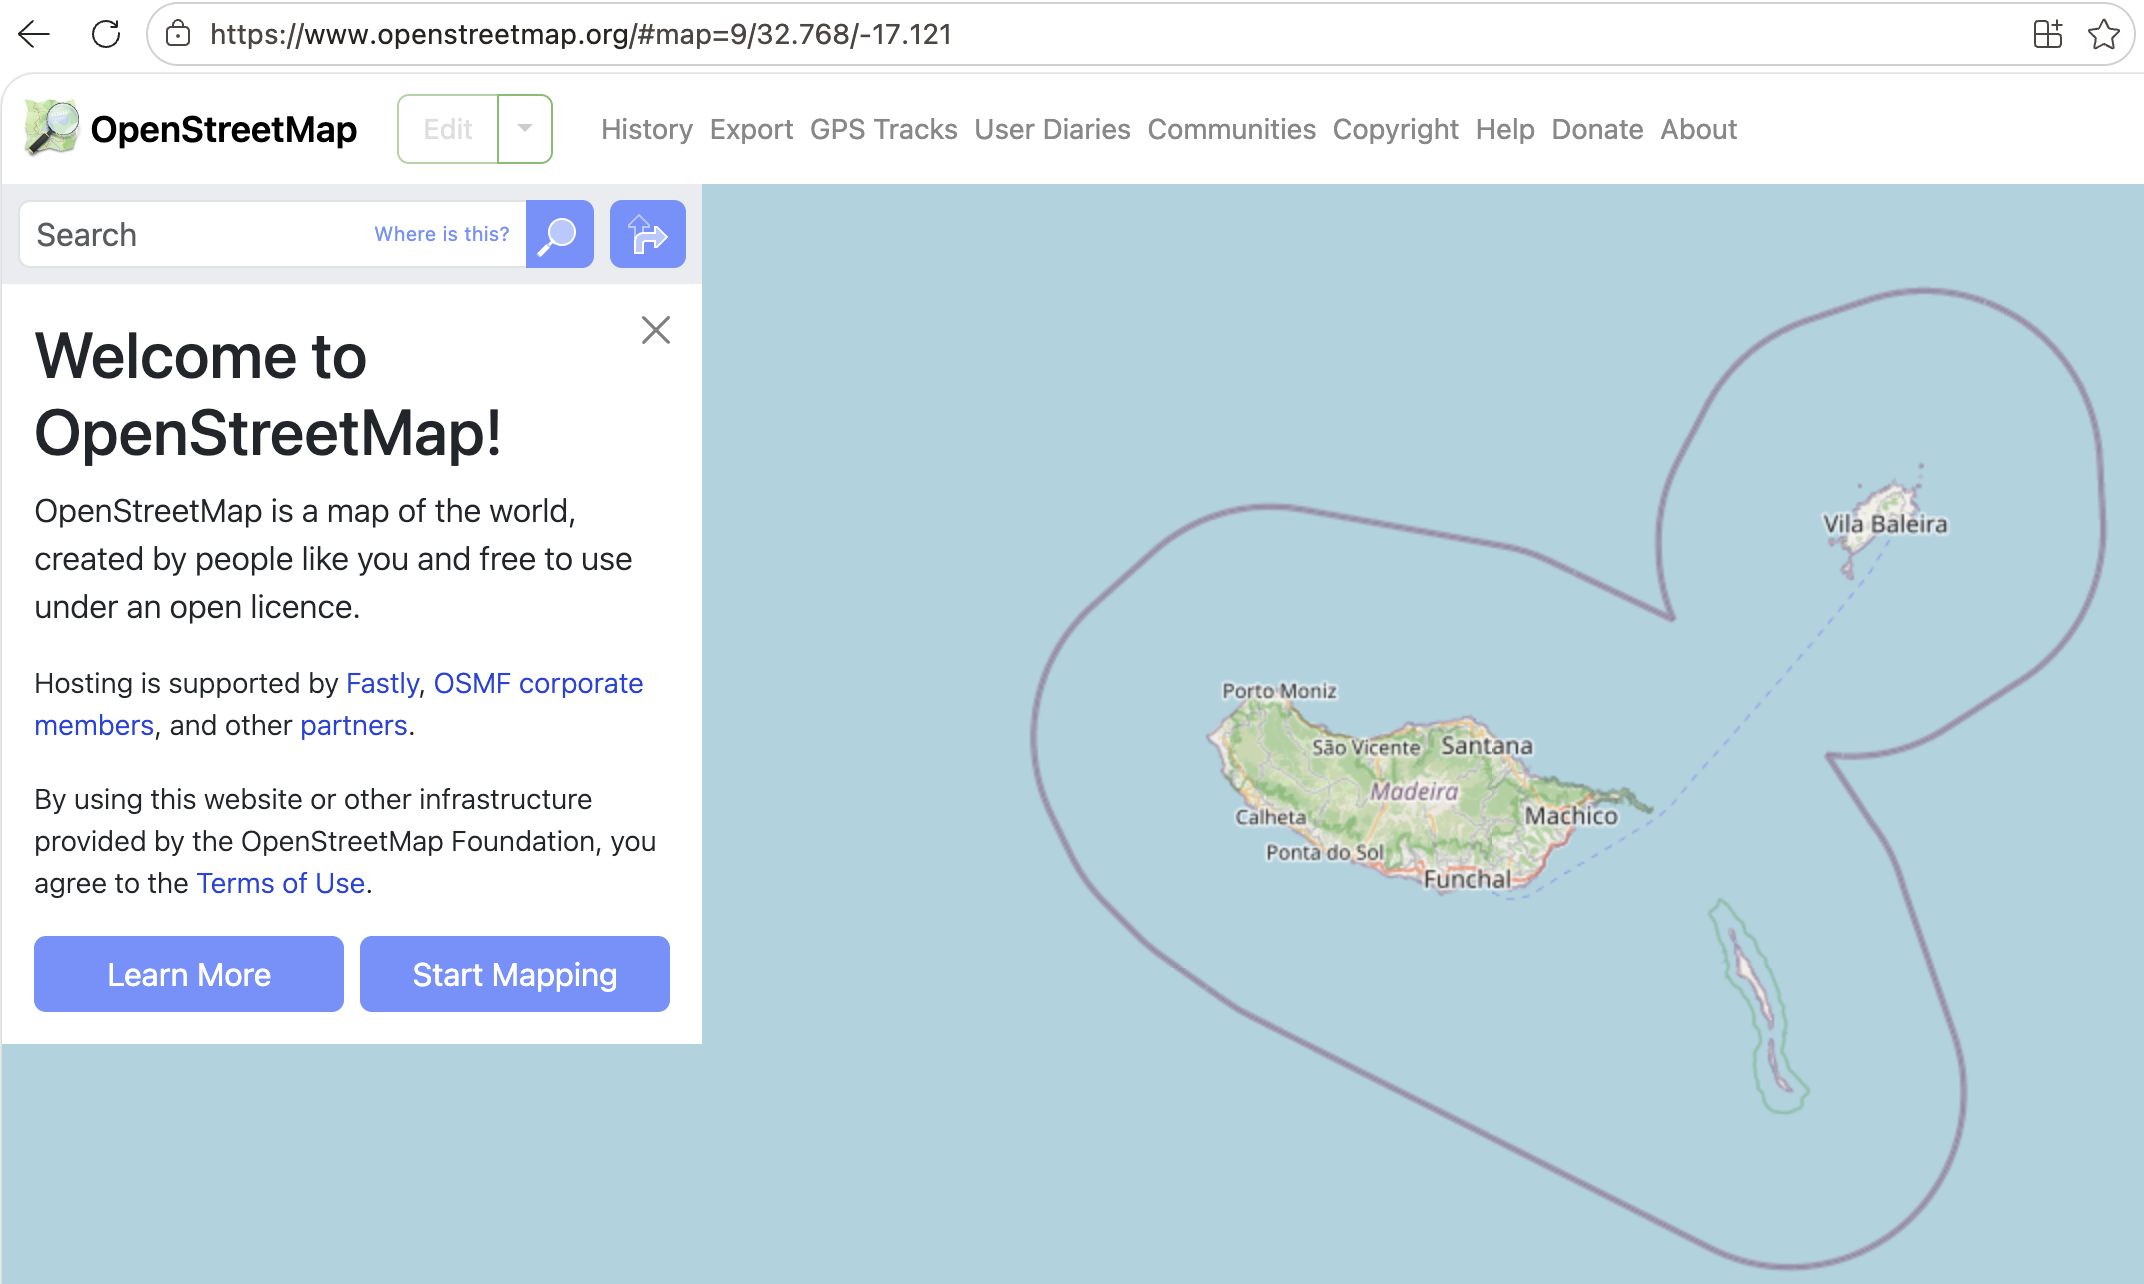The image size is (2144, 1284).
Task: Follow the Fastly link
Action: (382, 683)
